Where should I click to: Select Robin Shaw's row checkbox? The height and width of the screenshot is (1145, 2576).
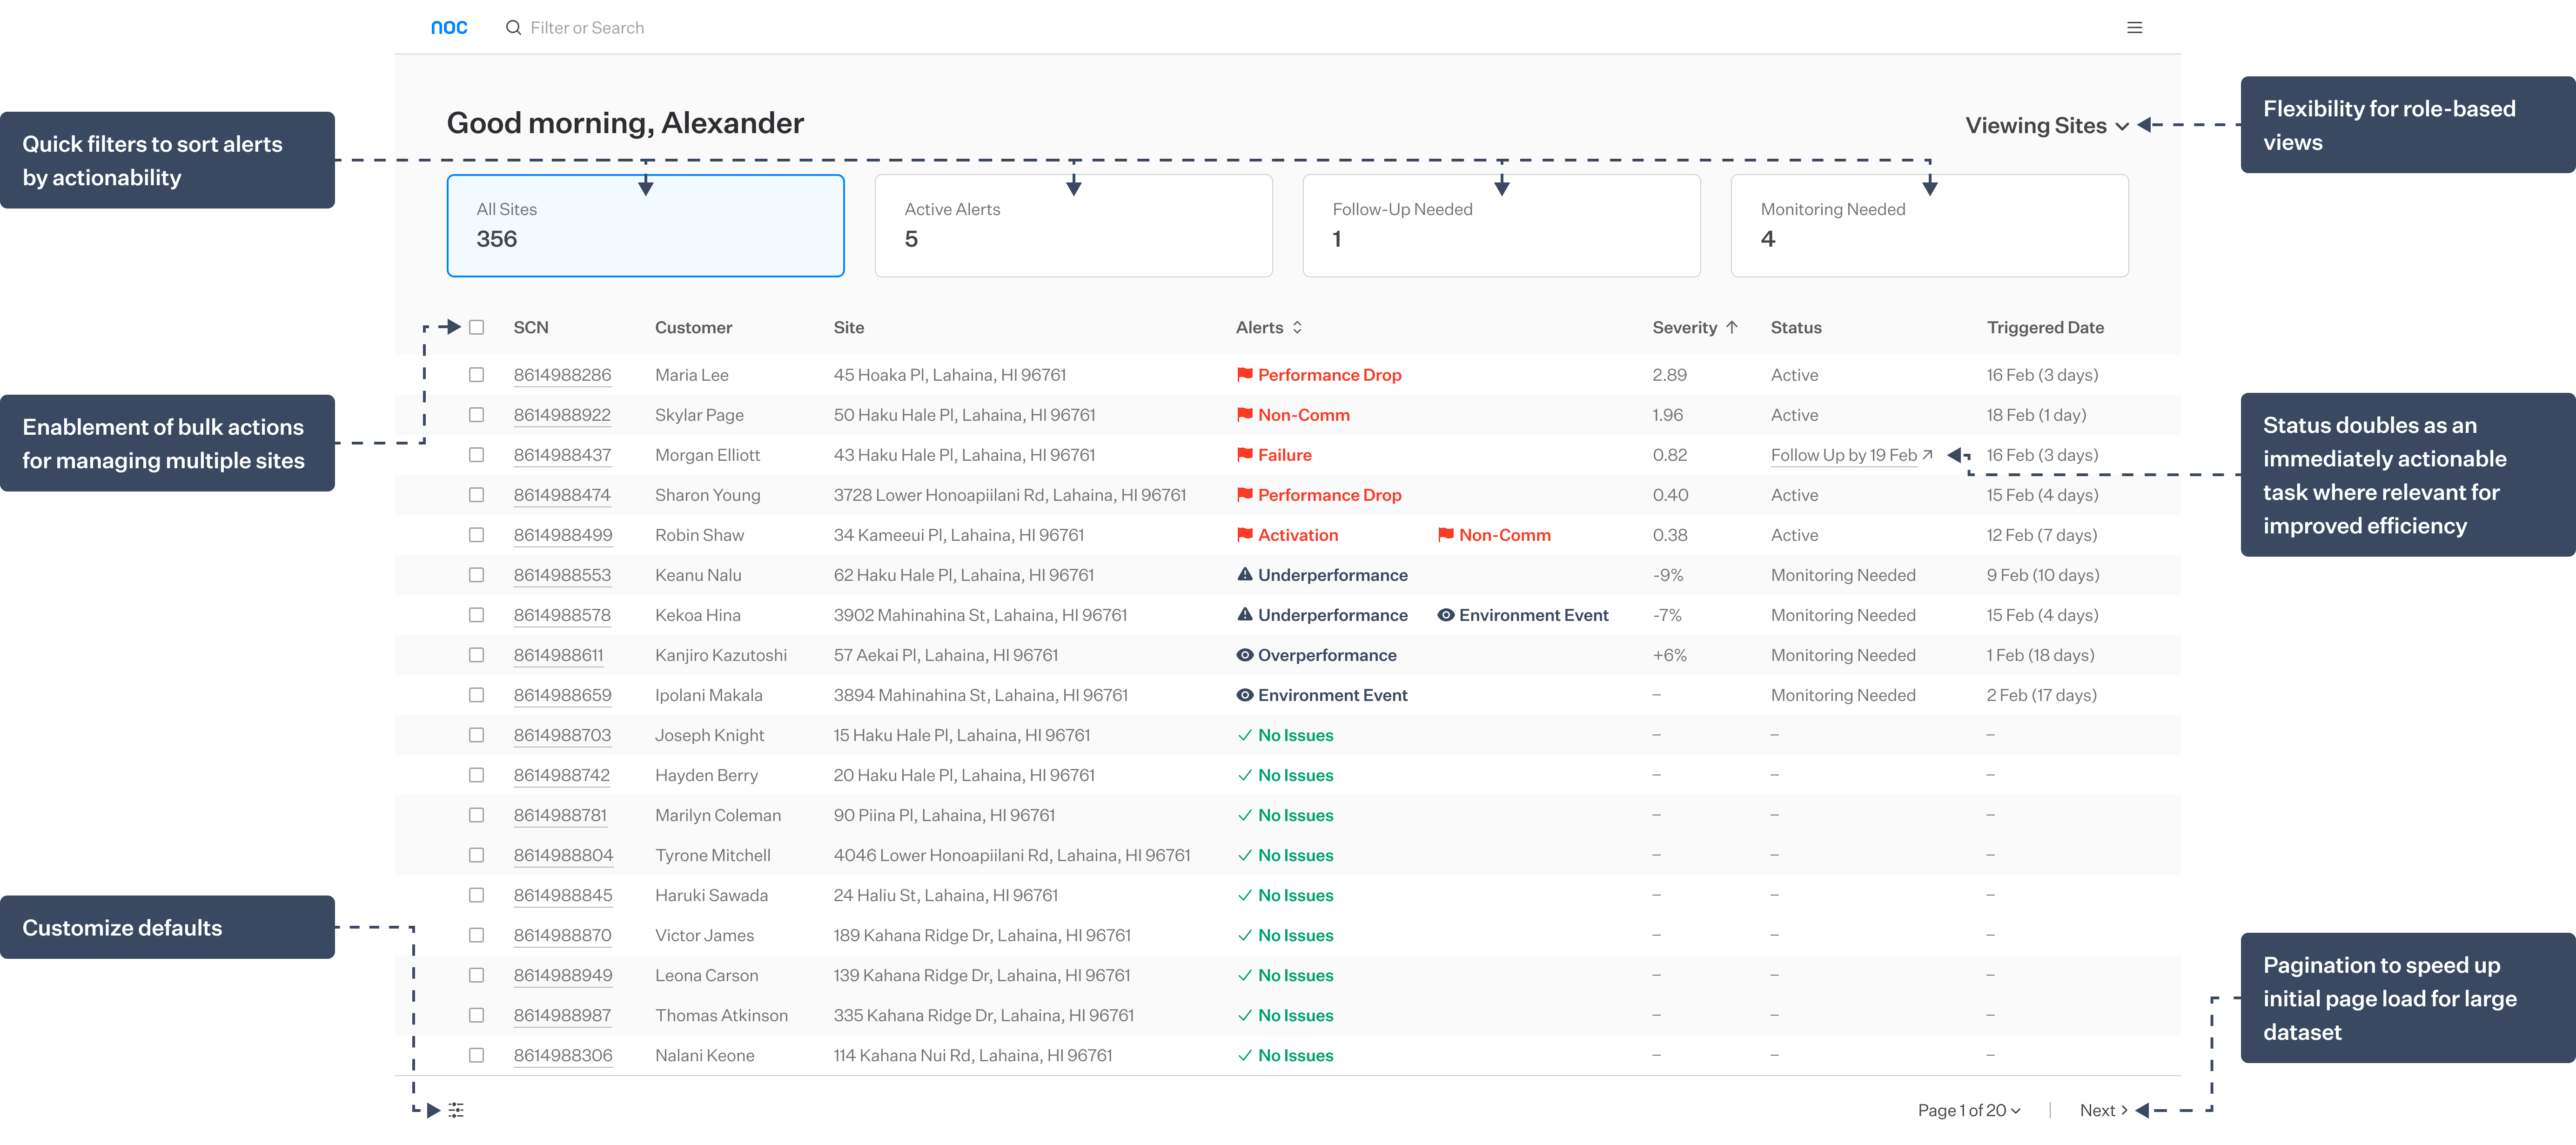pyautogui.click(x=477, y=535)
